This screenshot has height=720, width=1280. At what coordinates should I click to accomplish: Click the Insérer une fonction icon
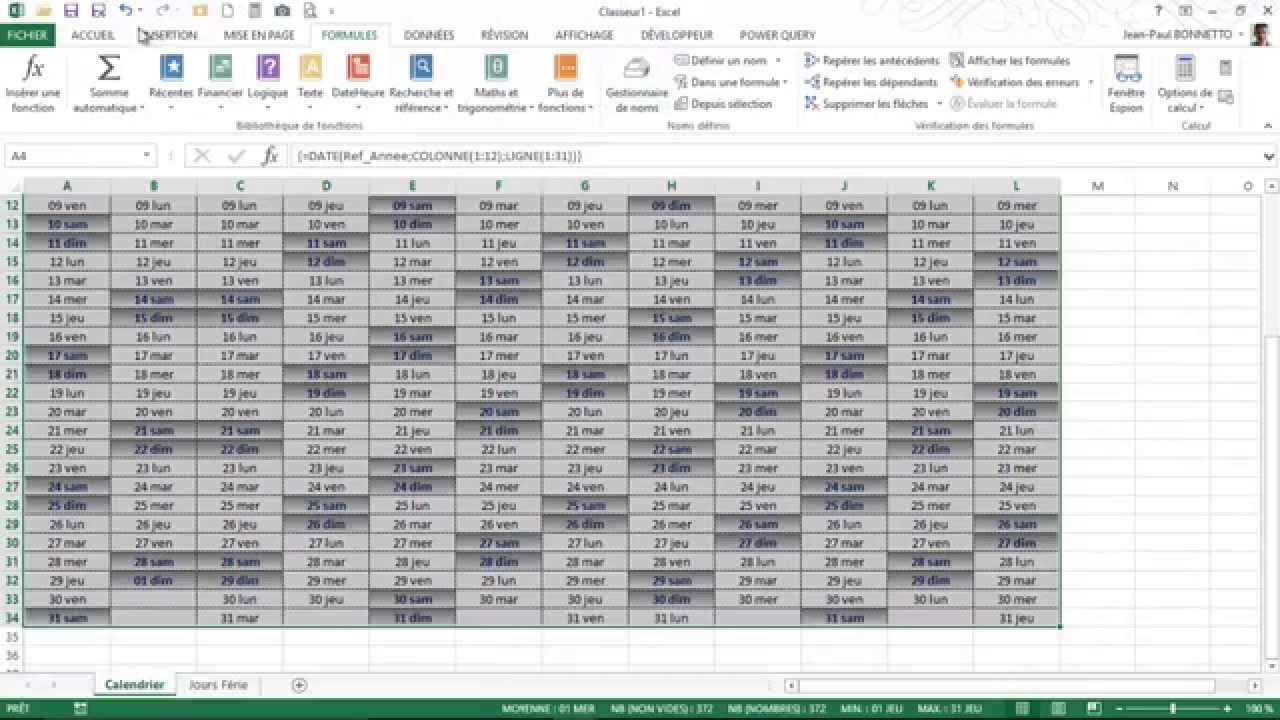click(33, 68)
